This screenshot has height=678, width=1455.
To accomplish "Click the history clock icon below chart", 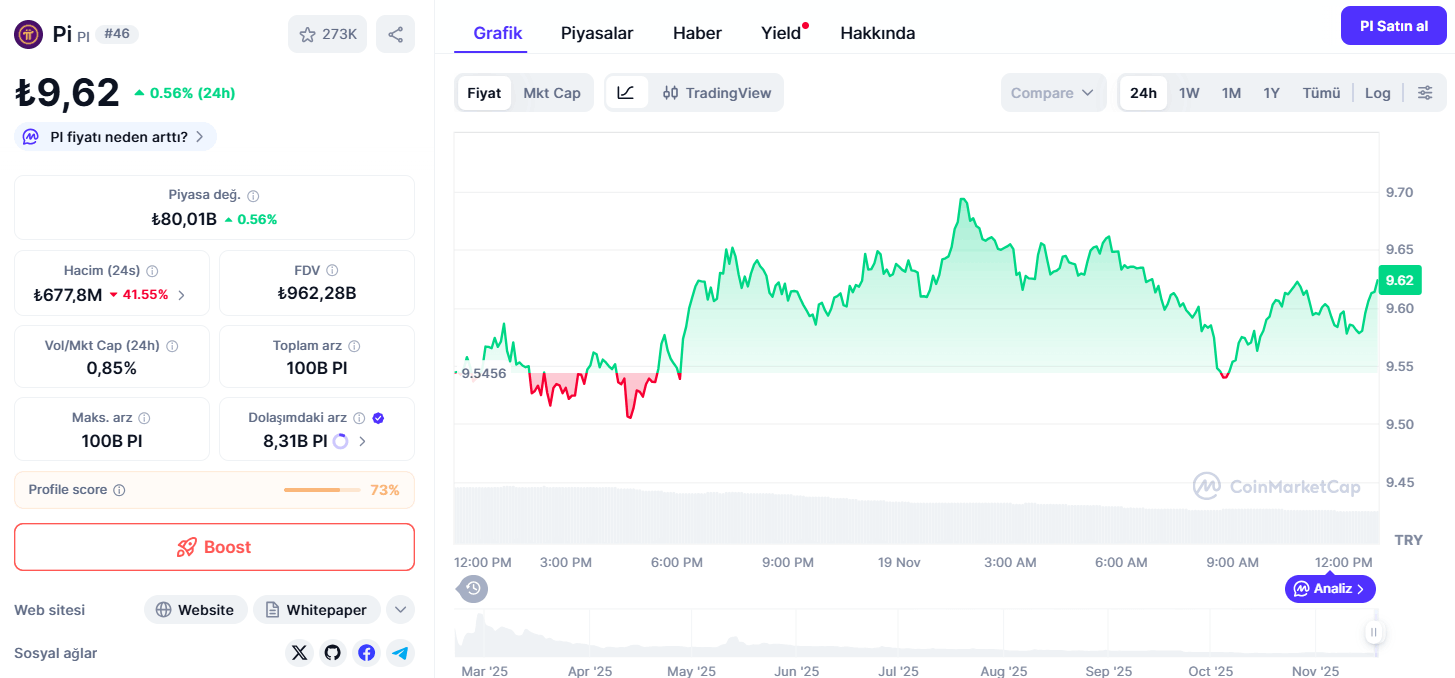I will [473, 588].
